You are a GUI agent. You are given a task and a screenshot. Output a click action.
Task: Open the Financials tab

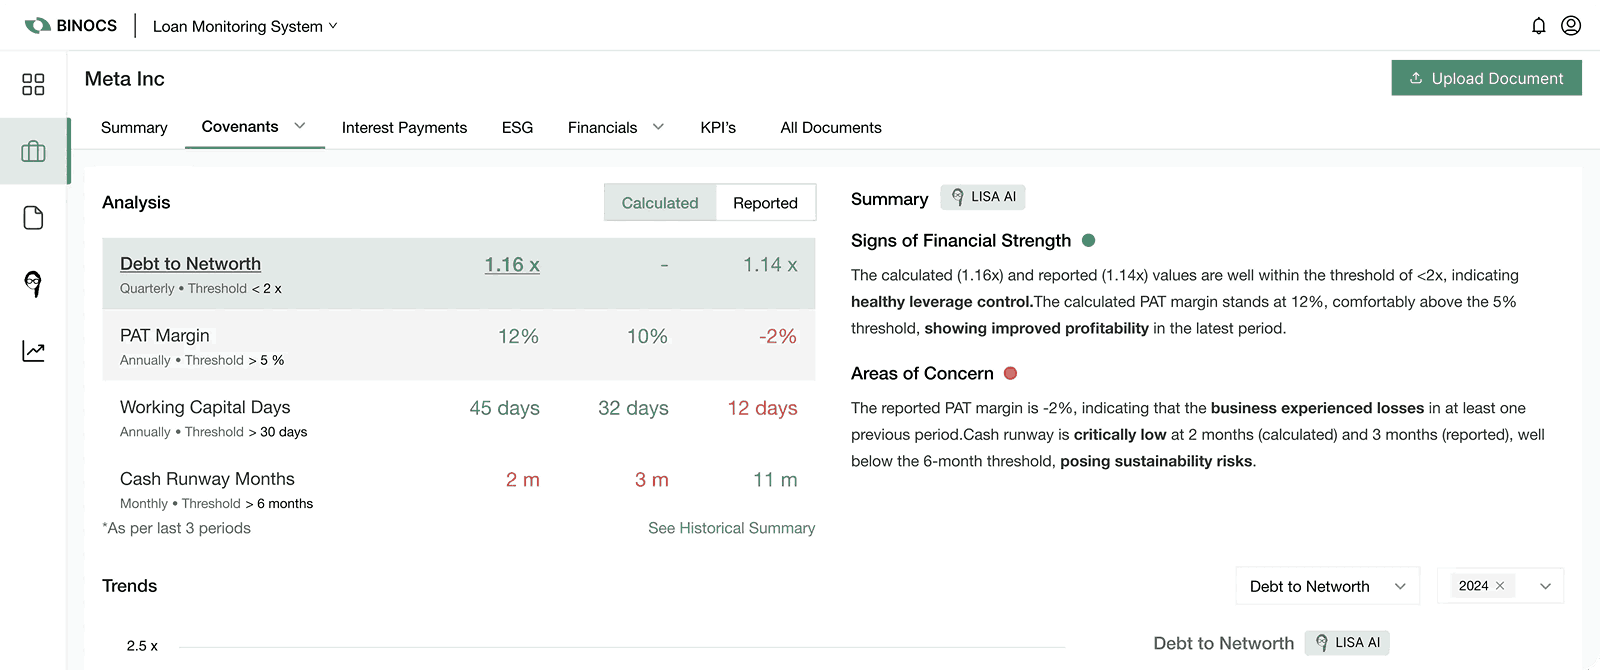pyautogui.click(x=602, y=127)
